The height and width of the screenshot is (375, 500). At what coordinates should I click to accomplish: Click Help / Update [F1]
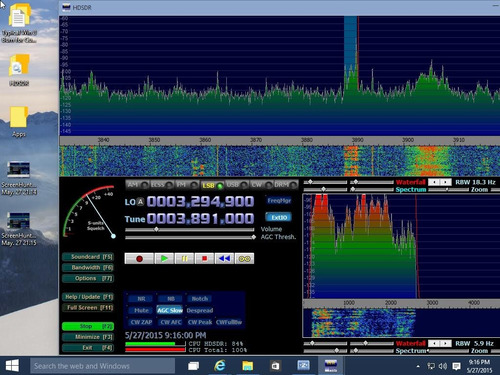pyautogui.click(x=88, y=297)
